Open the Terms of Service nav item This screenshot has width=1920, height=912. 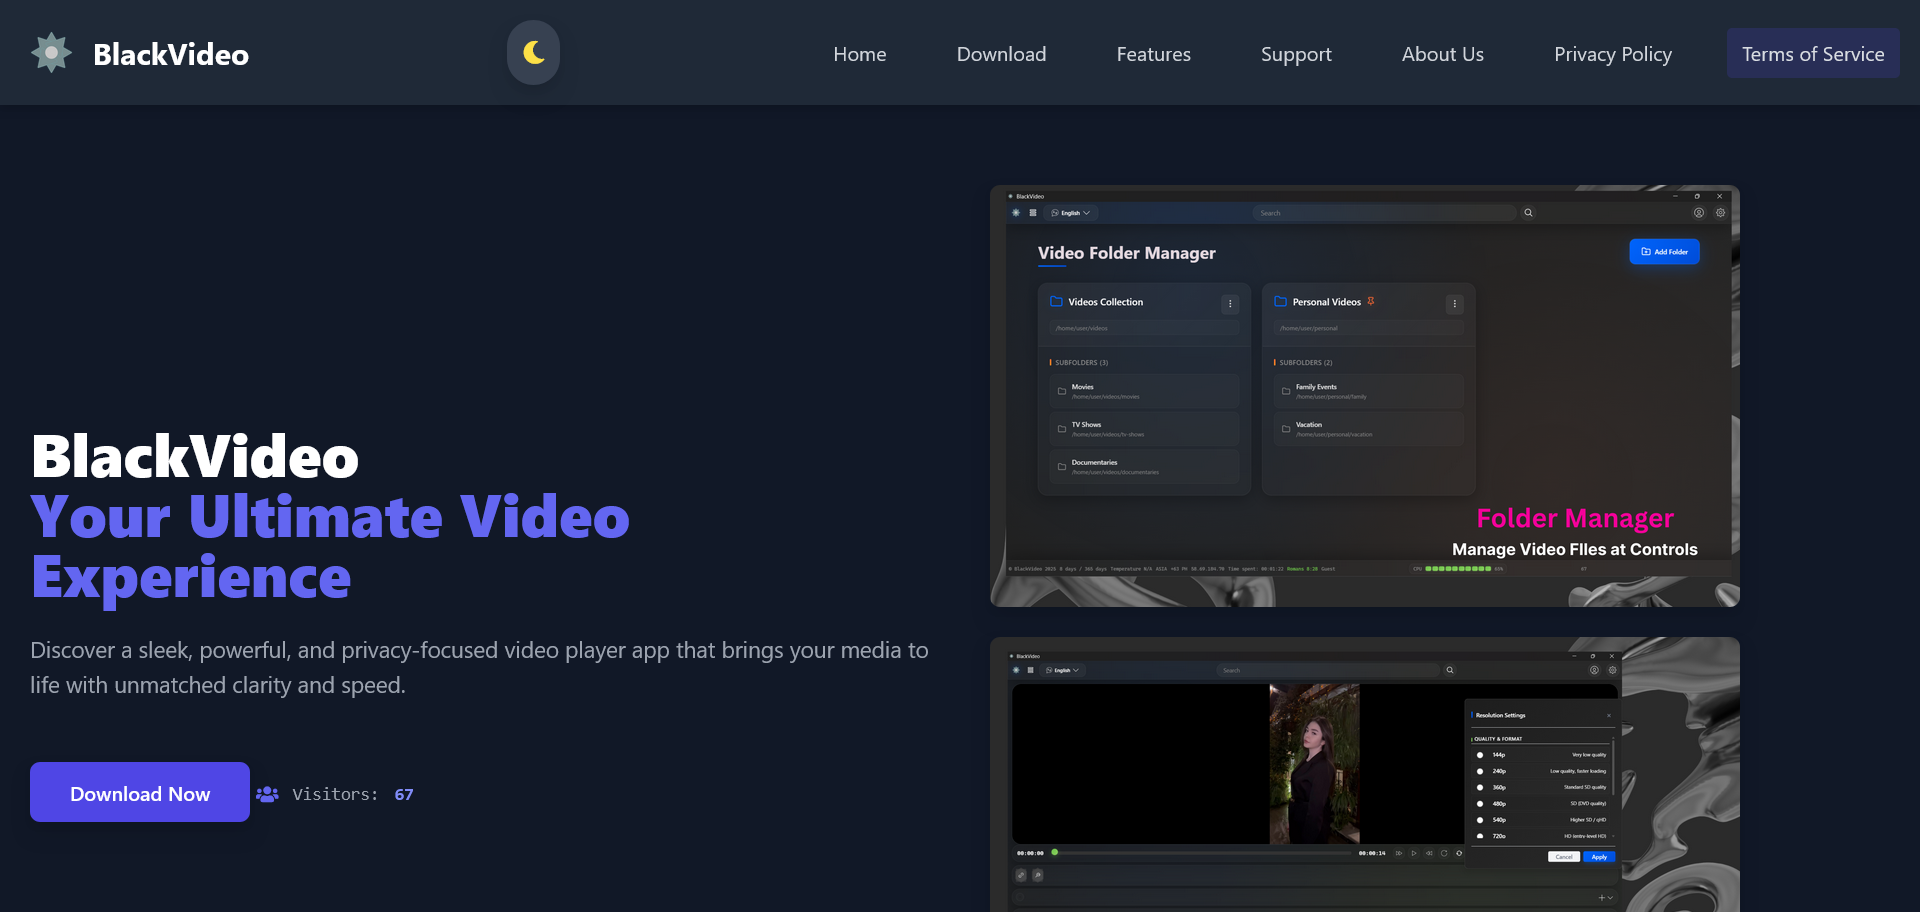[1813, 54]
